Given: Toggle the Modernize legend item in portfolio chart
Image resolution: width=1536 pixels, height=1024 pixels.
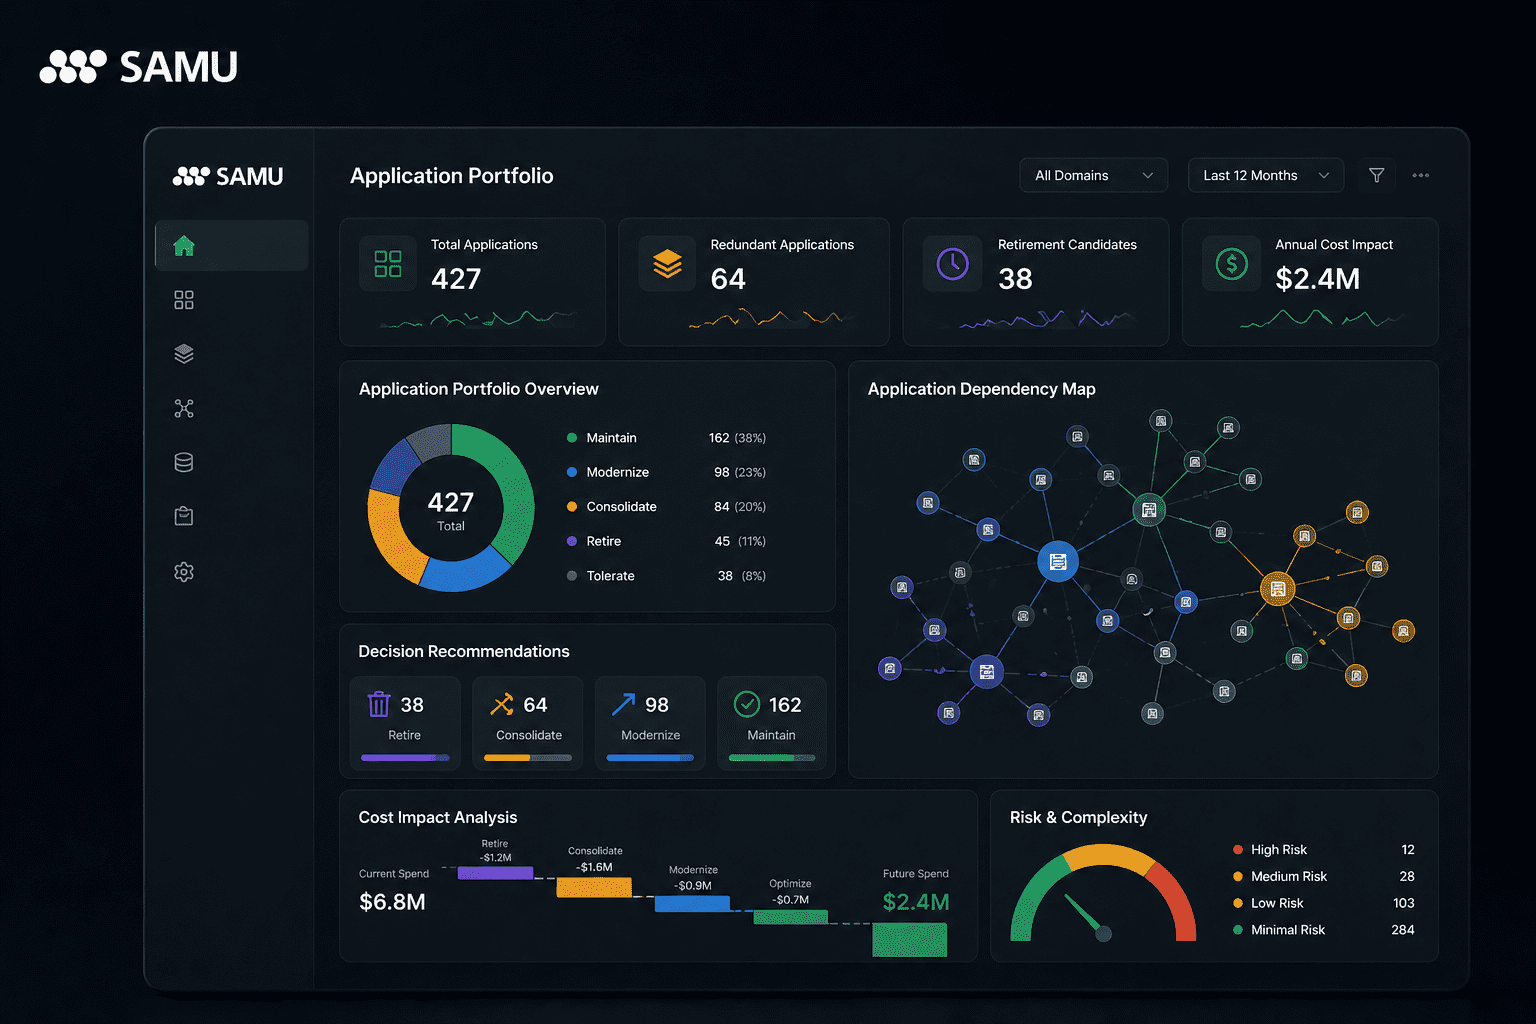Looking at the screenshot, I should (615, 471).
